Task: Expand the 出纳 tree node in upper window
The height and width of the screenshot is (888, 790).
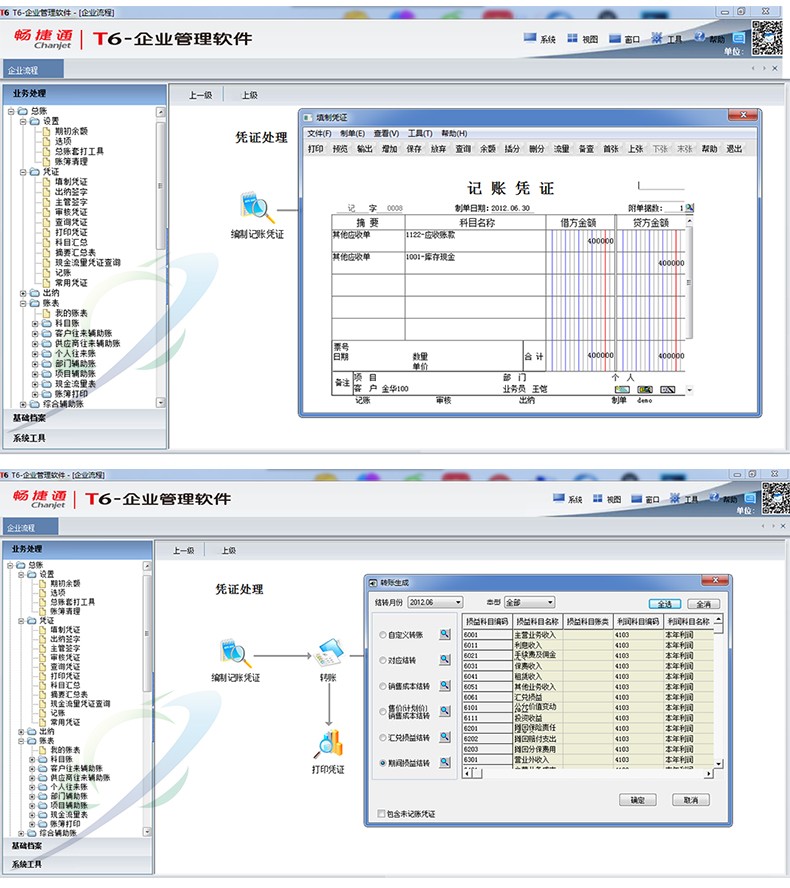Action: 23,293
